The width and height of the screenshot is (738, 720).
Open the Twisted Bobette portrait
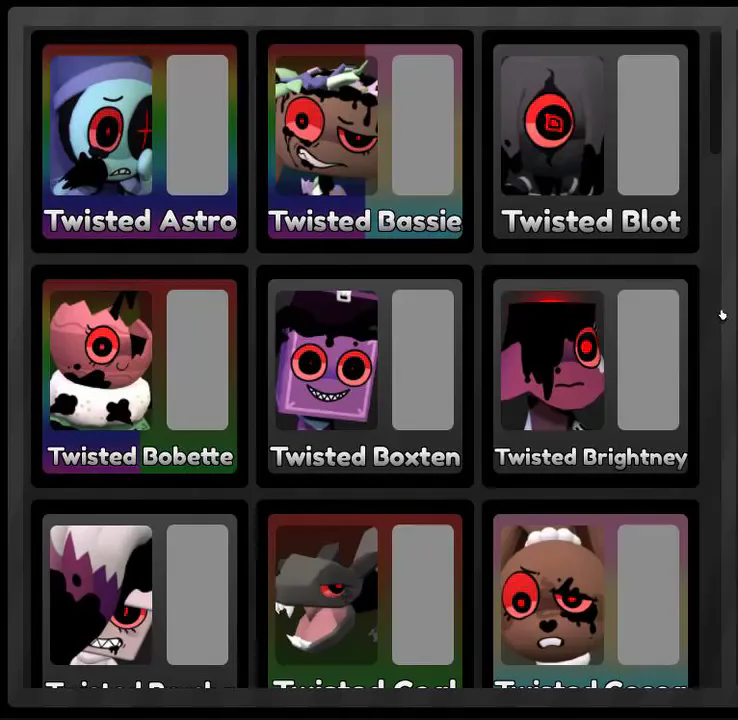tap(101, 360)
